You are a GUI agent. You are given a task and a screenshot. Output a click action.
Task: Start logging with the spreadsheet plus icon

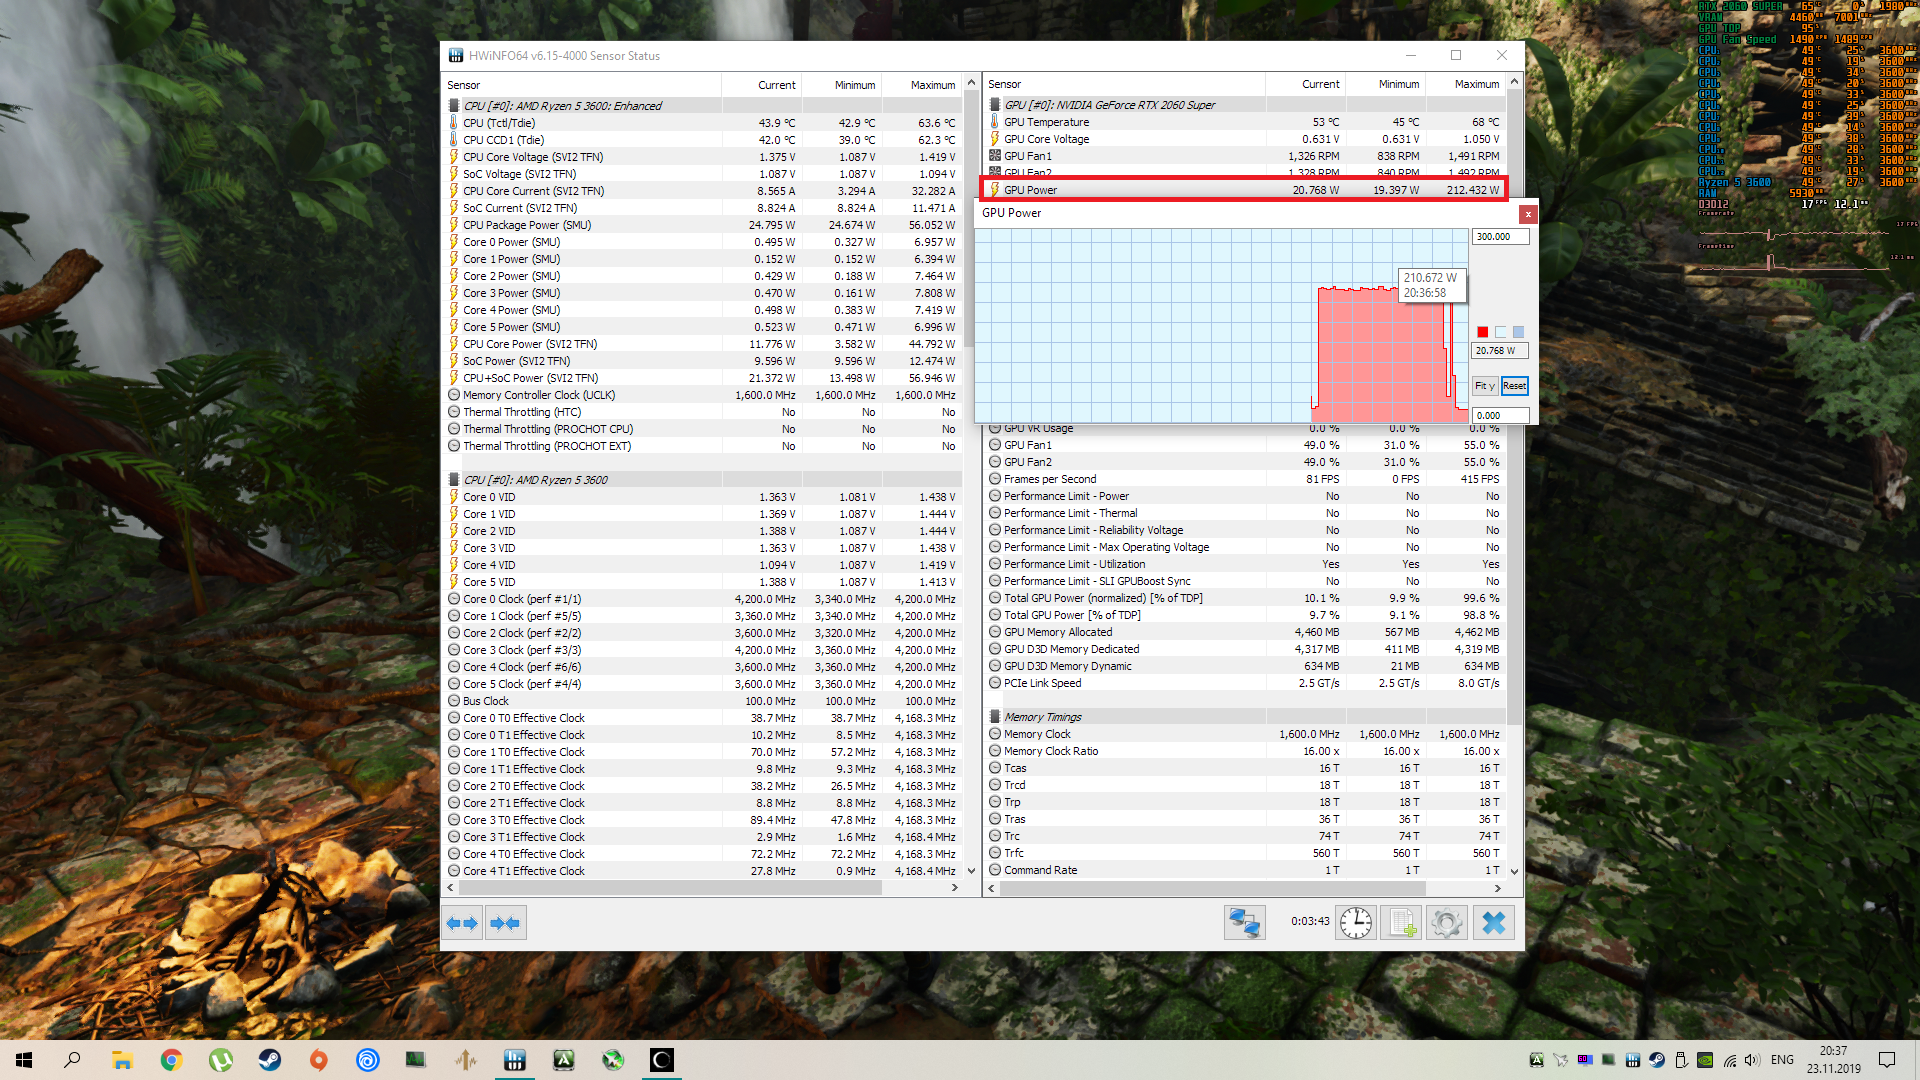[x=1401, y=923]
